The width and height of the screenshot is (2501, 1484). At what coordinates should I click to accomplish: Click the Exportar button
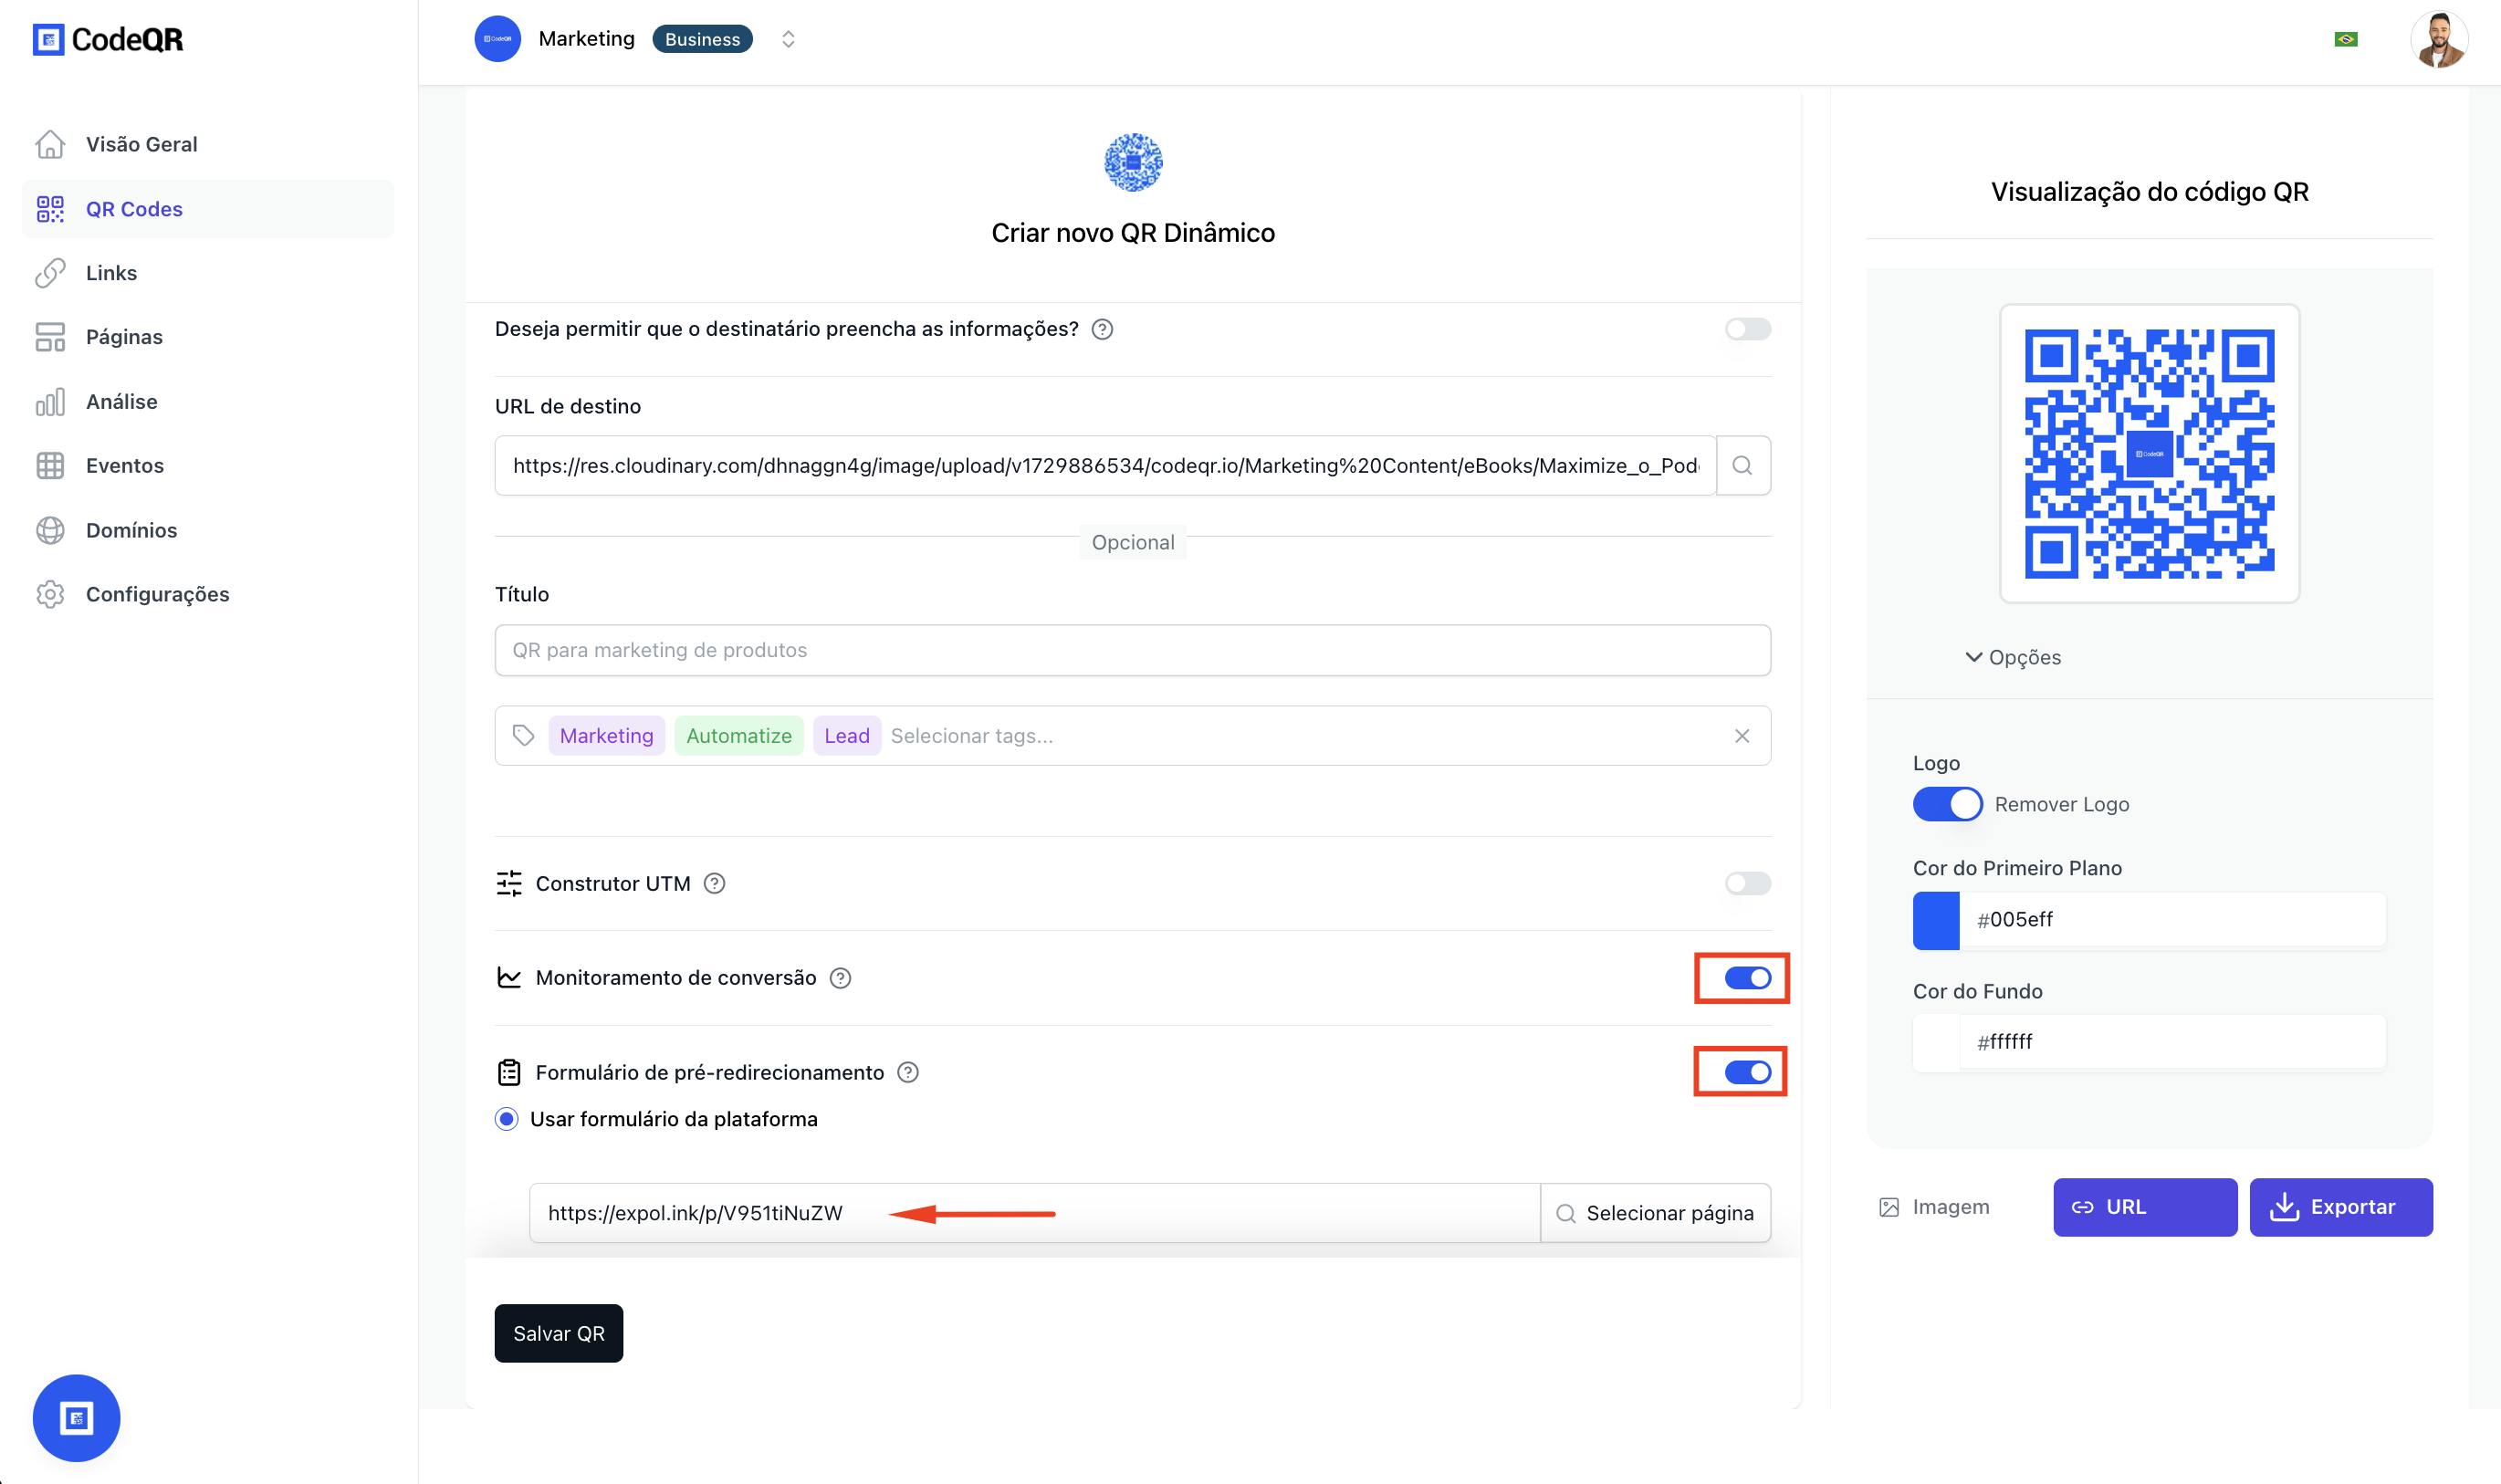[x=2341, y=1207]
